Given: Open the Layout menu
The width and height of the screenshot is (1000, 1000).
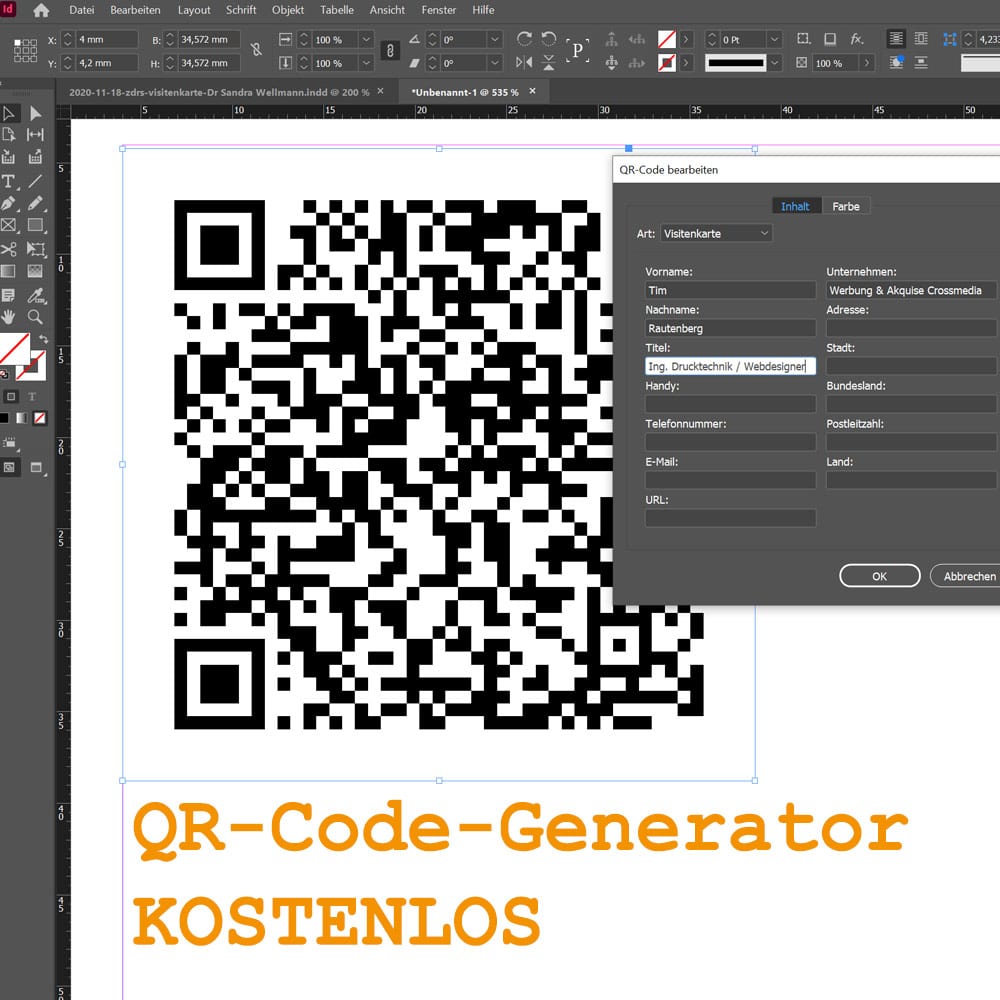Looking at the screenshot, I should (x=194, y=10).
